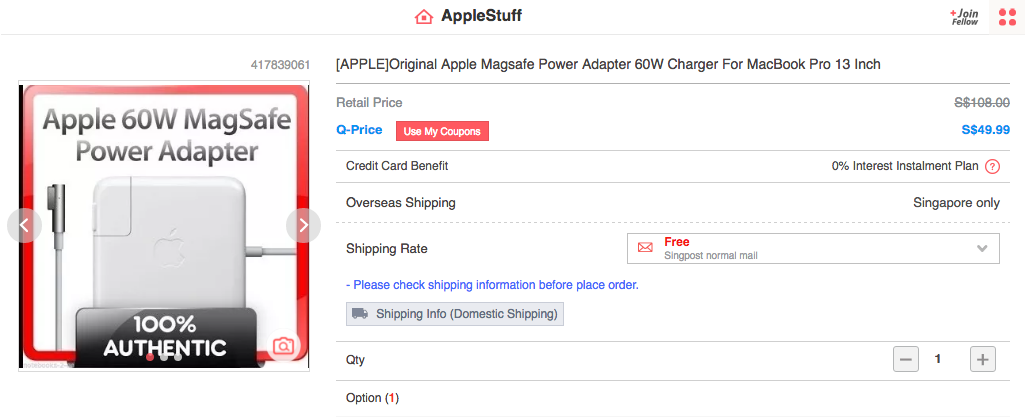Select the first image carousel dot
Screen dimensions: 1026x417
coord(150,357)
